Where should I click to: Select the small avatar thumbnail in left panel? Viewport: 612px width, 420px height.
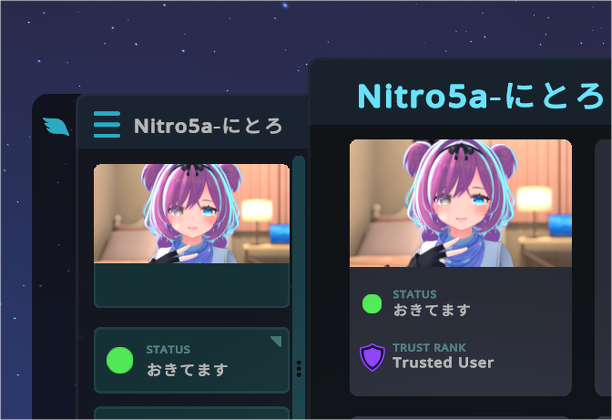(x=192, y=214)
